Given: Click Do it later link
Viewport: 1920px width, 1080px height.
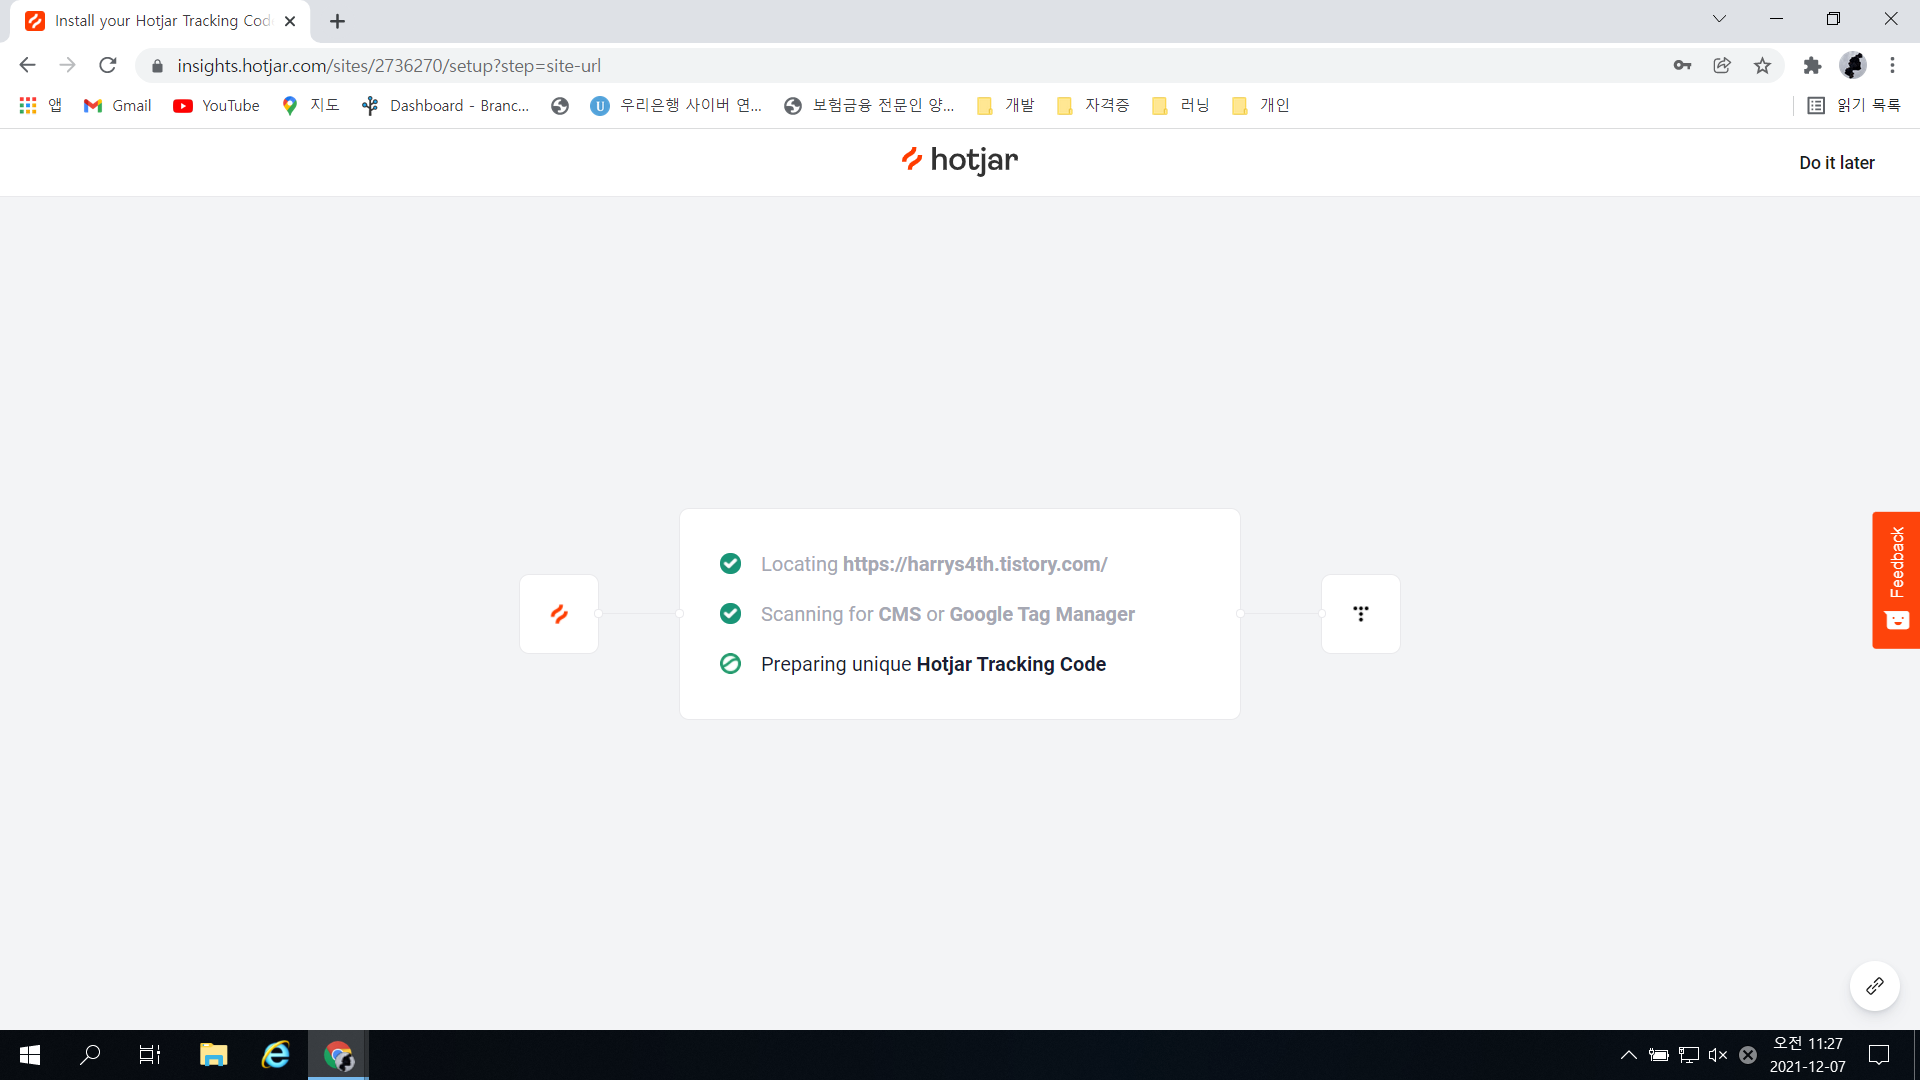Looking at the screenshot, I should (x=1836, y=163).
